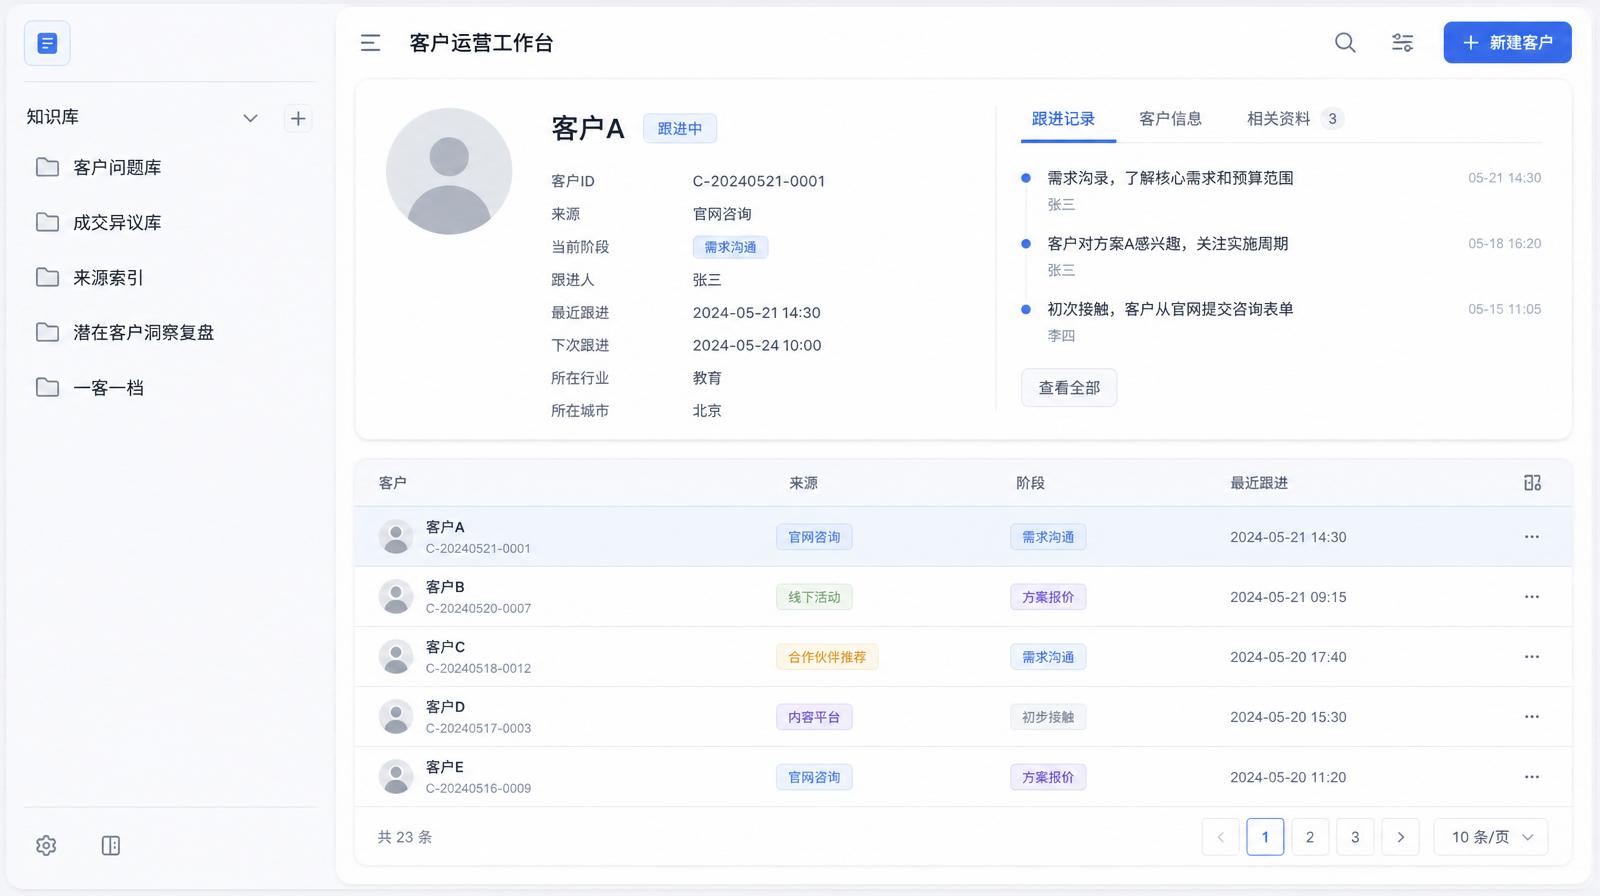Click the 新建客户 button
The width and height of the screenshot is (1600, 896).
point(1507,43)
